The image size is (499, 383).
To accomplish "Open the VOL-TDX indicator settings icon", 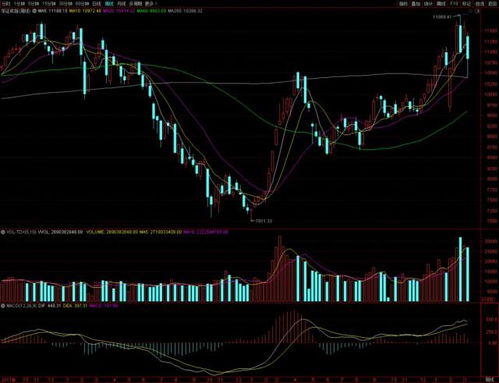I will (3, 232).
